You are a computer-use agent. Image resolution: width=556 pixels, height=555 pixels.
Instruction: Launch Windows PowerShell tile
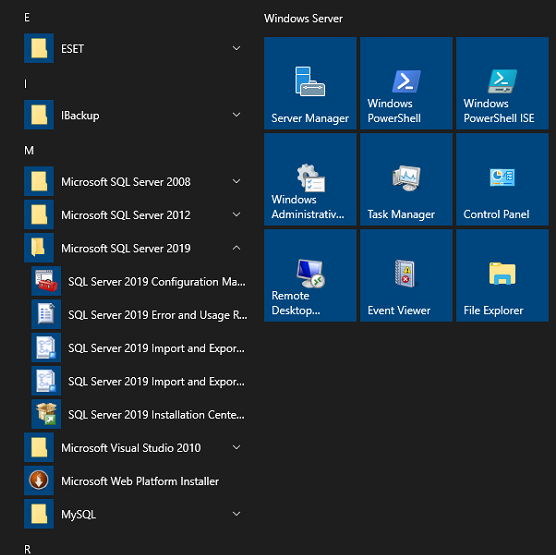406,83
